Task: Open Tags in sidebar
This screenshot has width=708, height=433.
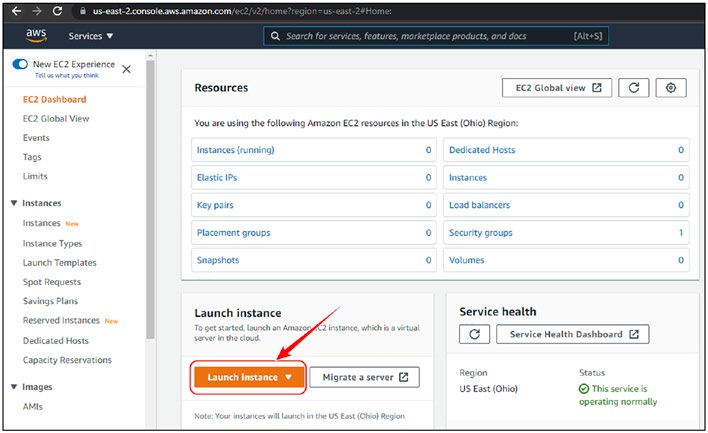Action: (x=32, y=157)
